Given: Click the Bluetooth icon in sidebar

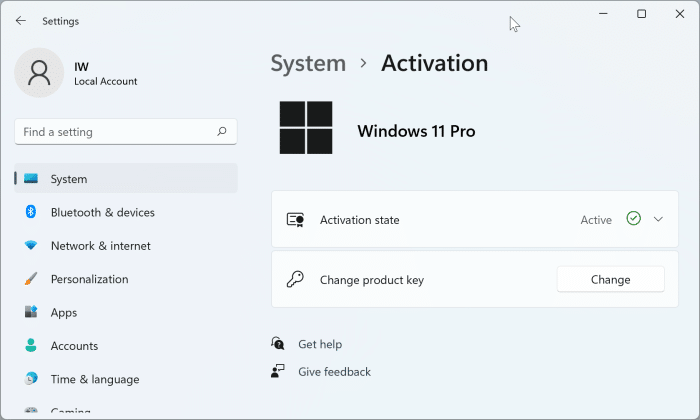Looking at the screenshot, I should 31,212.
